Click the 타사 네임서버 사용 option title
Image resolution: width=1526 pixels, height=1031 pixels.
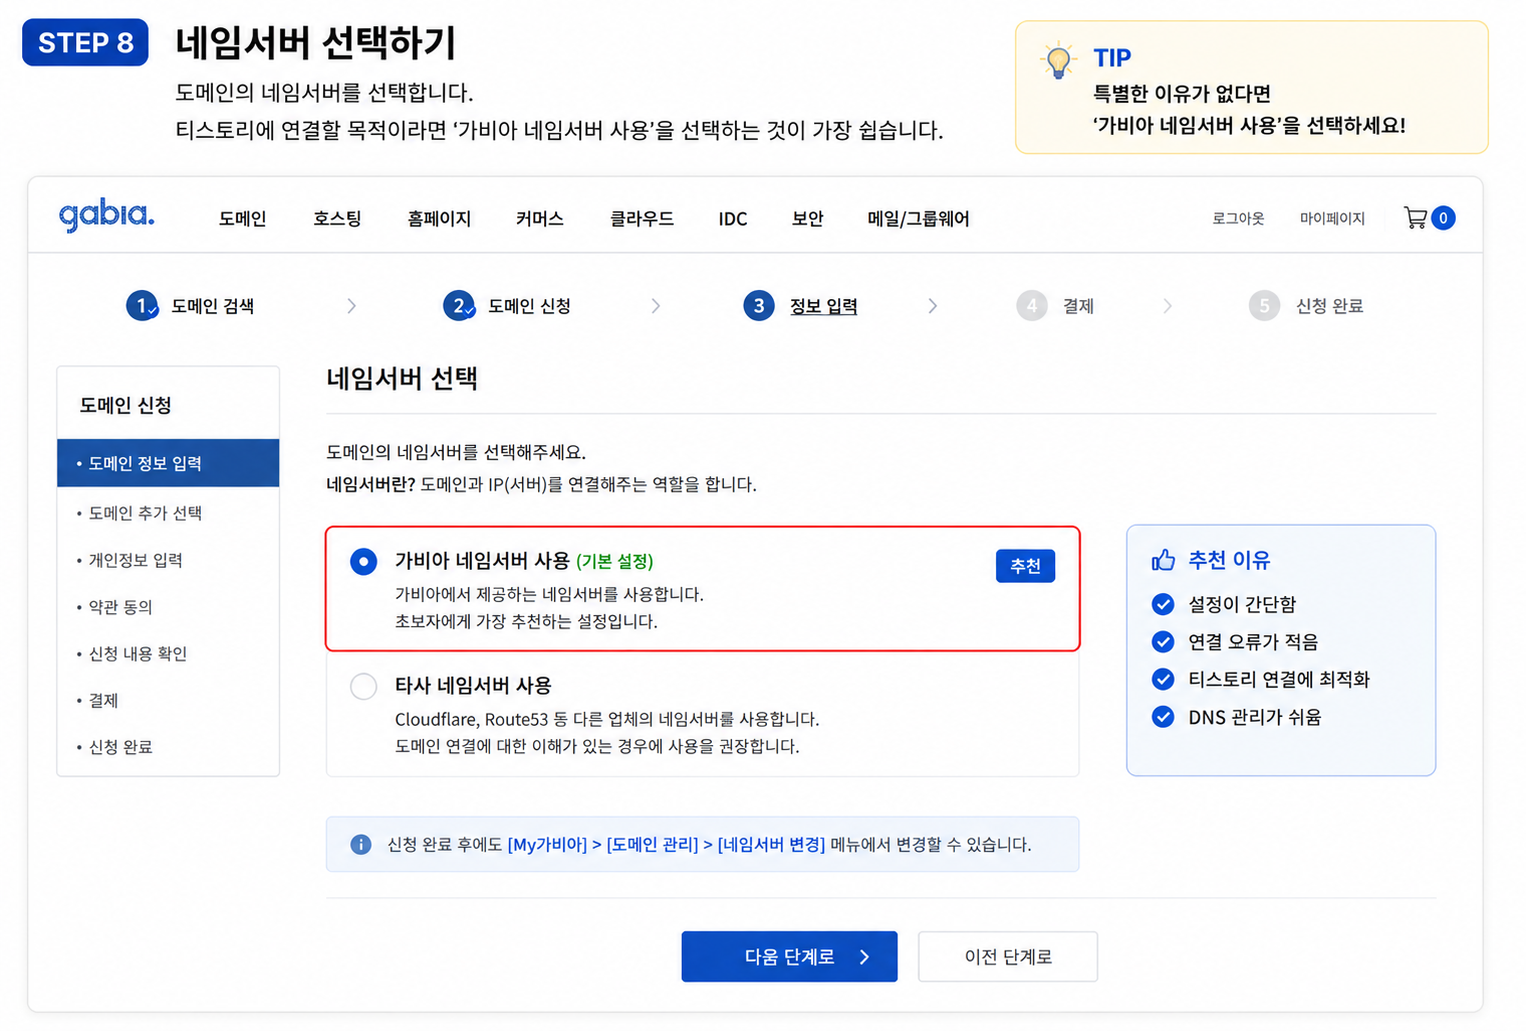click(473, 686)
